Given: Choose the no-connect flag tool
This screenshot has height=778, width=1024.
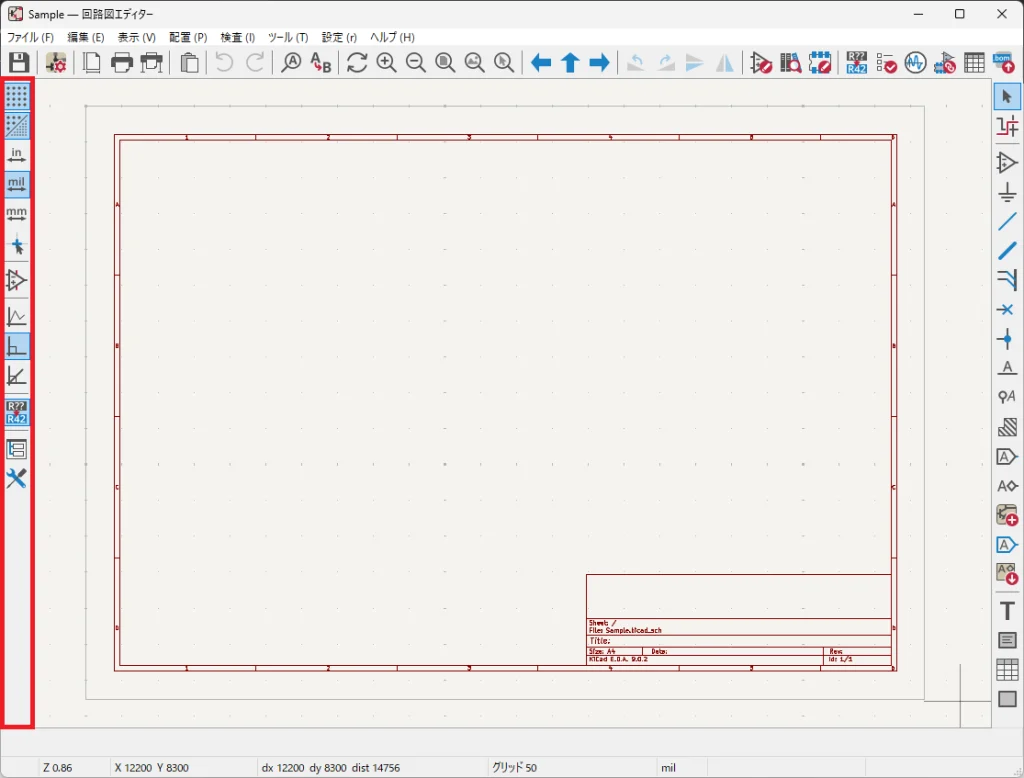Looking at the screenshot, I should (1007, 310).
